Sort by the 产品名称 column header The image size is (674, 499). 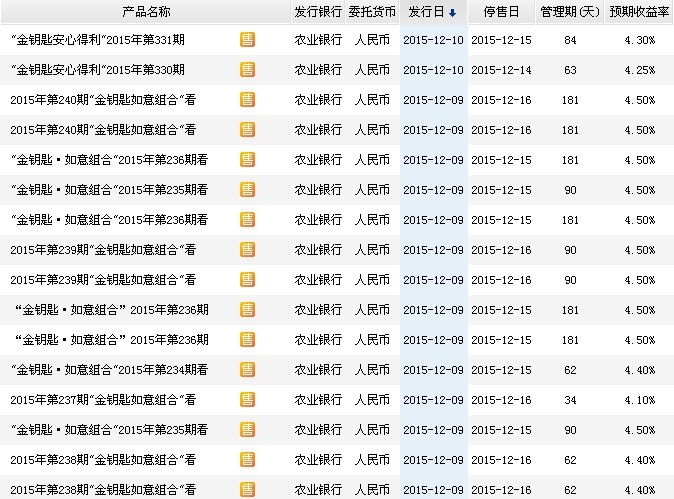(x=146, y=12)
